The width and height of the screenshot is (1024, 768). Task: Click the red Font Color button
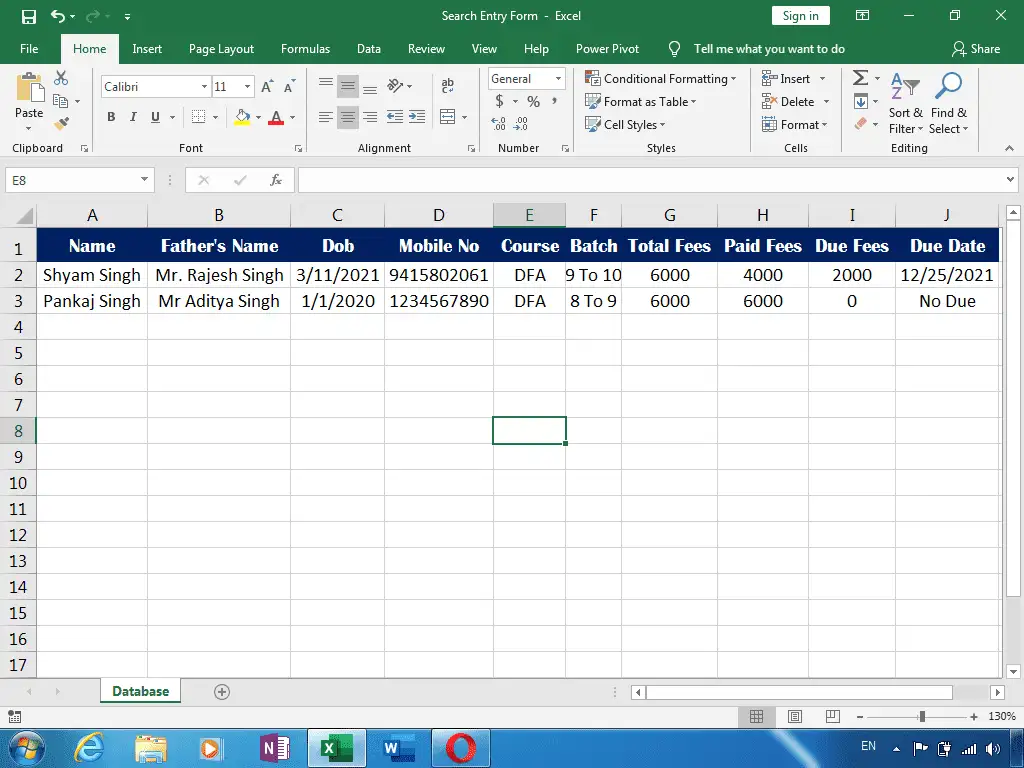(x=276, y=117)
